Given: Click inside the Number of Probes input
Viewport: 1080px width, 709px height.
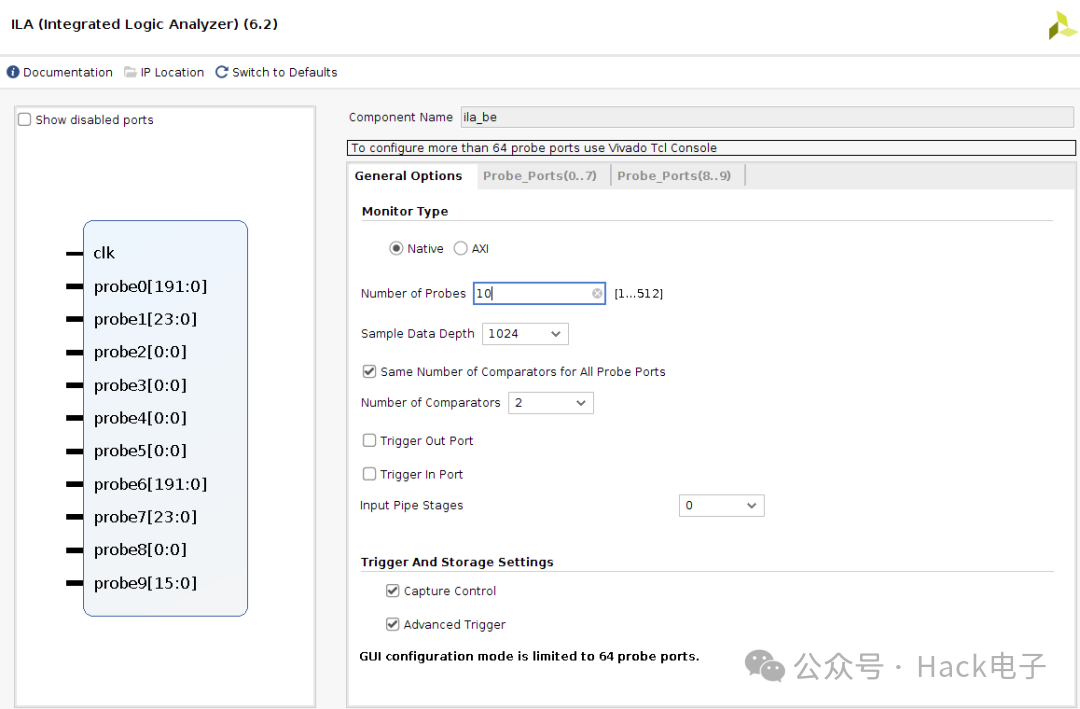Looking at the screenshot, I should (530, 294).
